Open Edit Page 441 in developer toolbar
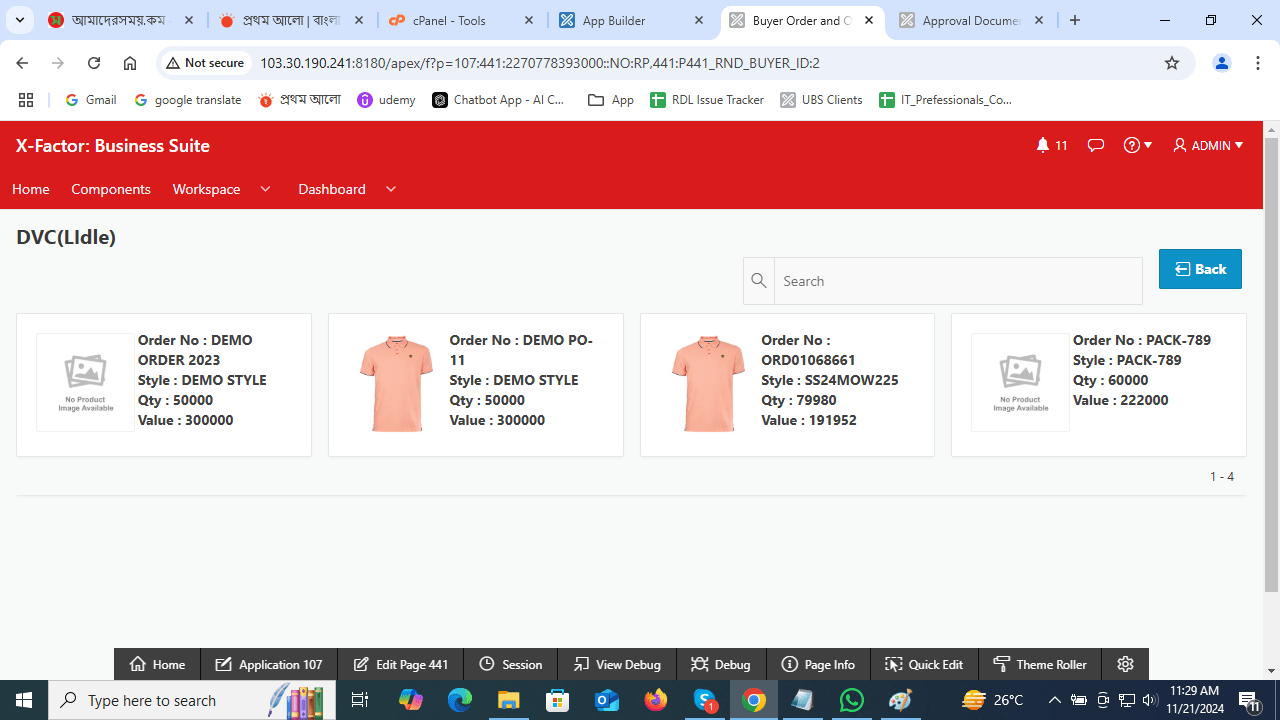The height and width of the screenshot is (720, 1280). tap(400, 664)
